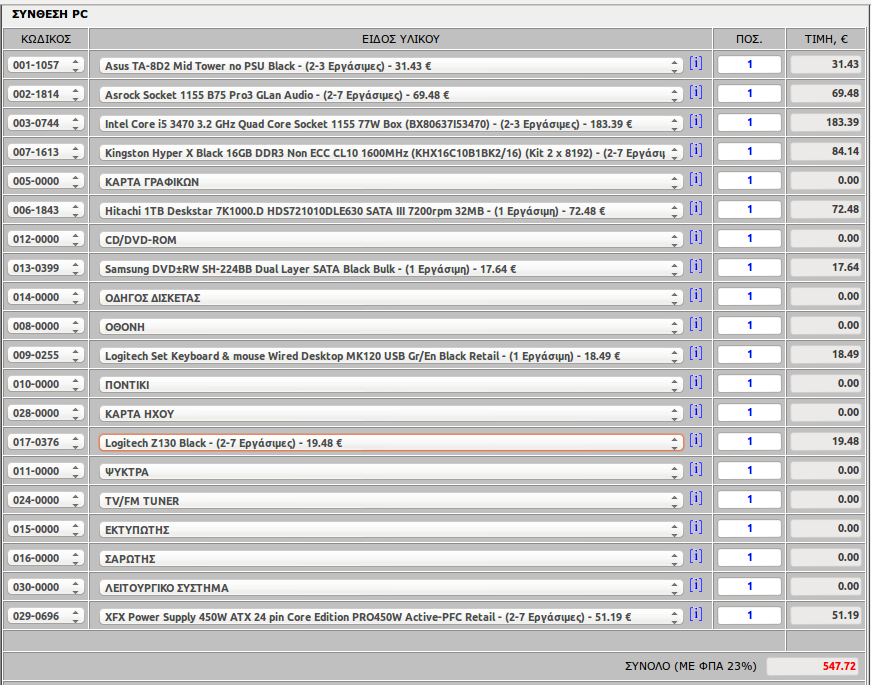Click the ΚΩΔΙΚΟΣ column header
The width and height of the screenshot is (871, 685).
(46, 39)
